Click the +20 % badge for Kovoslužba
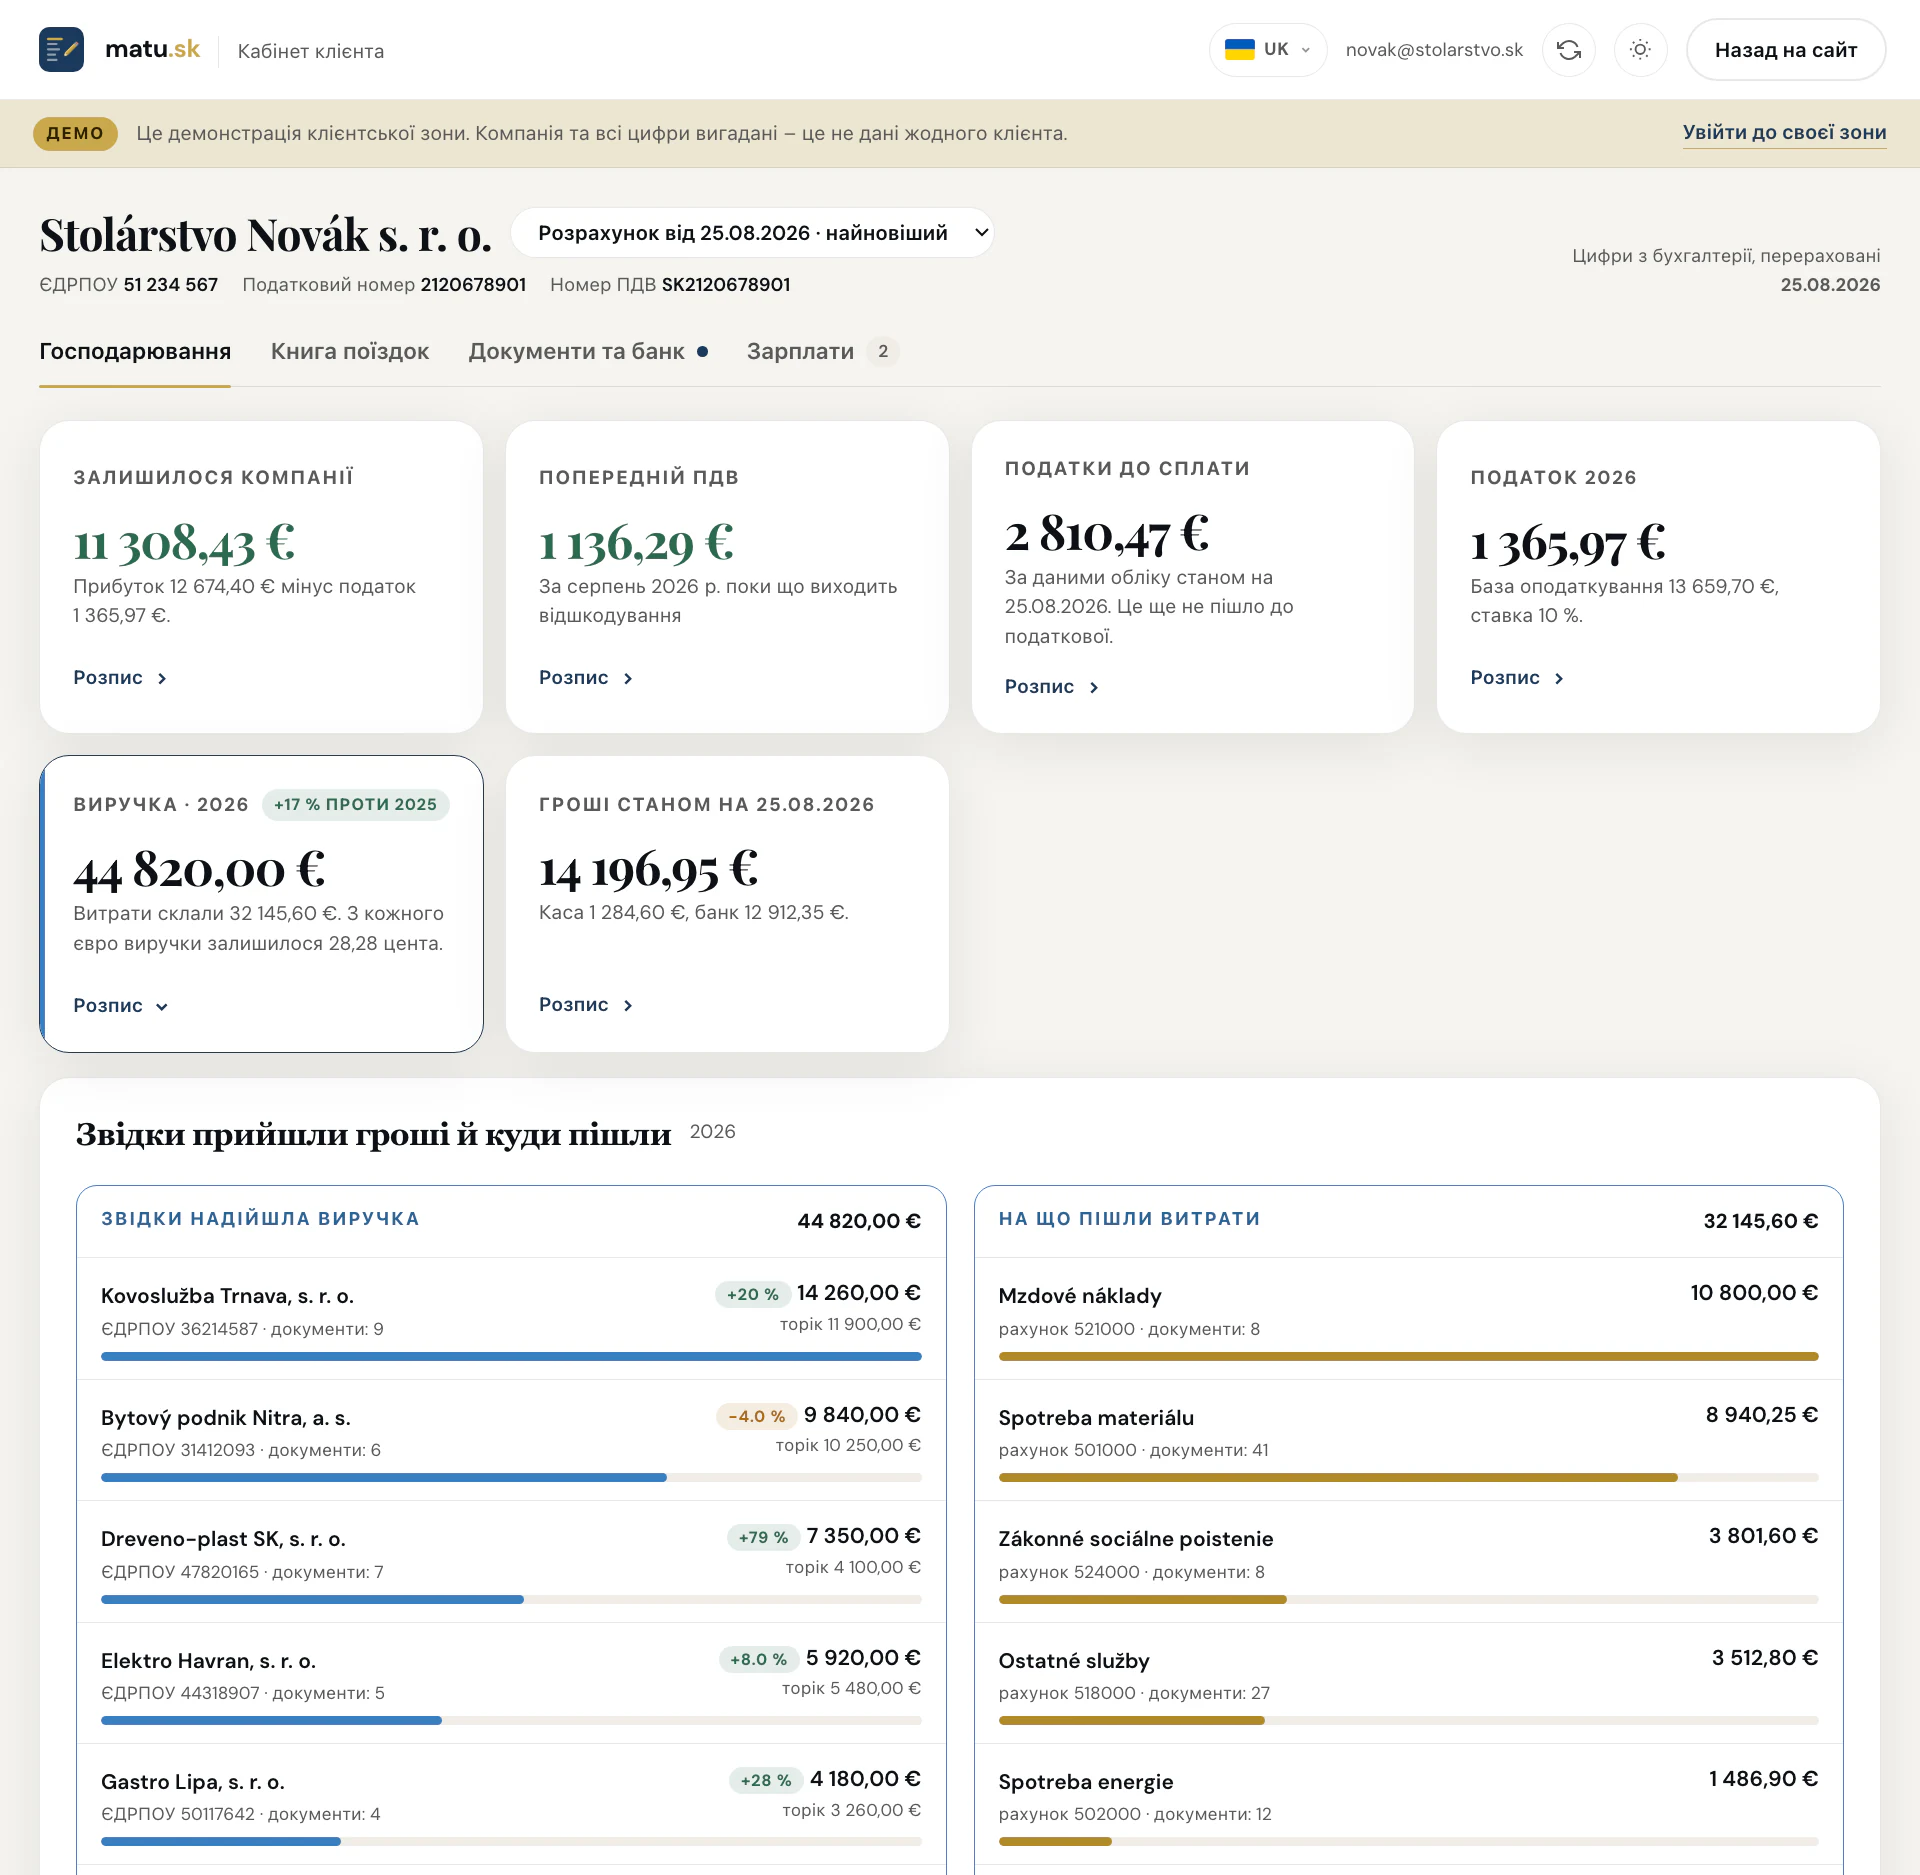This screenshot has height=1875, width=1920. coord(752,1295)
